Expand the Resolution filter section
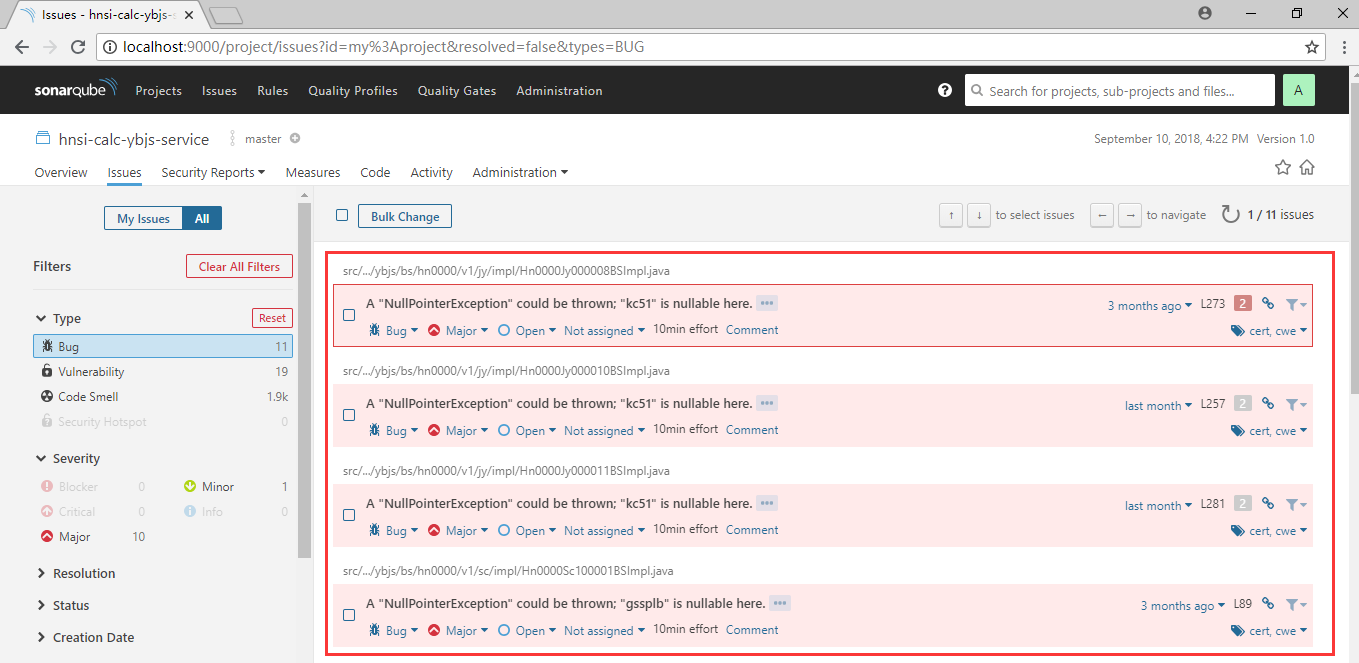The width and height of the screenshot is (1359, 663). coord(76,573)
